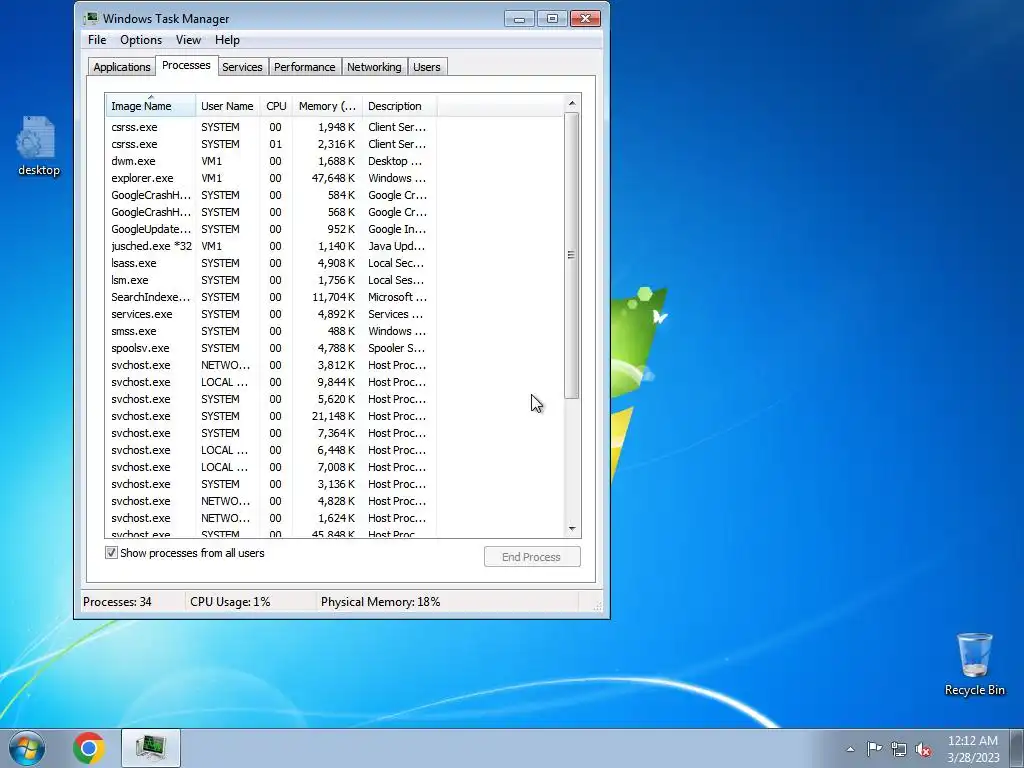Select the explorer.exe process row

271,178
